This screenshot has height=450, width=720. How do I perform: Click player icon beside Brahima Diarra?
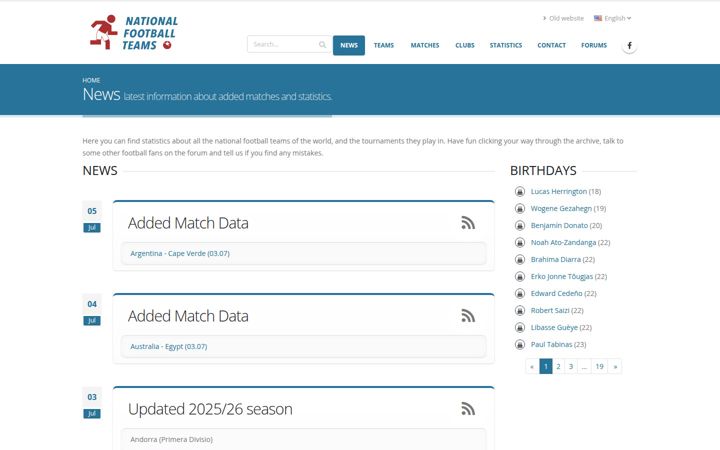(520, 259)
